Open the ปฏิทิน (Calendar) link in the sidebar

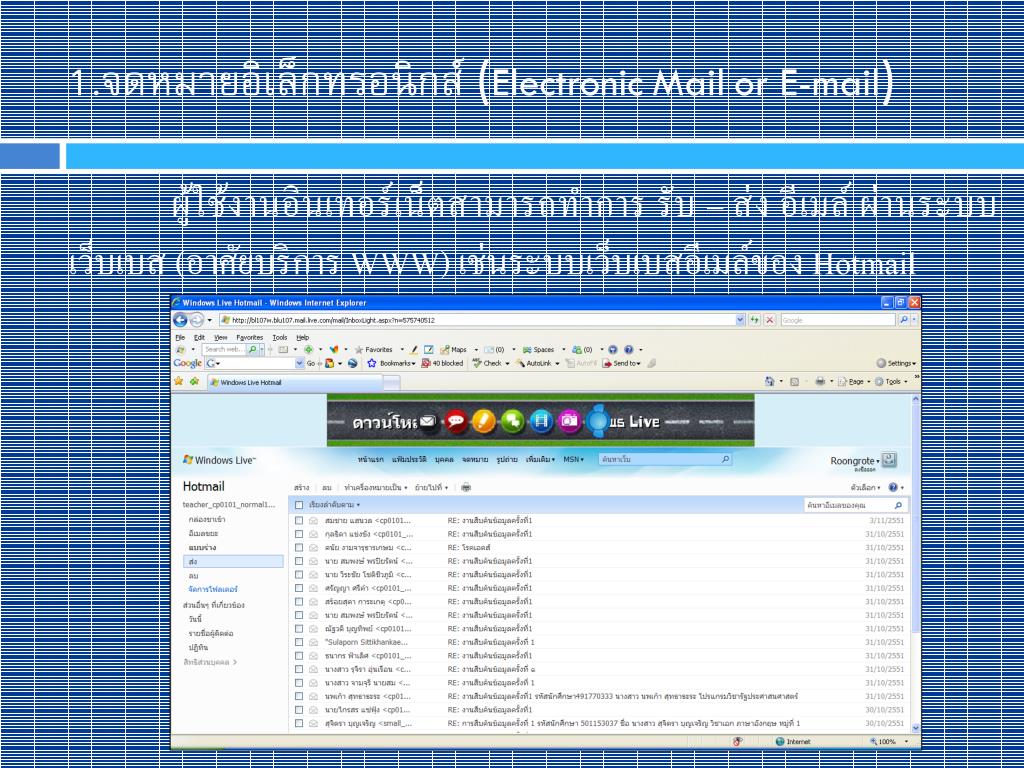click(x=198, y=647)
